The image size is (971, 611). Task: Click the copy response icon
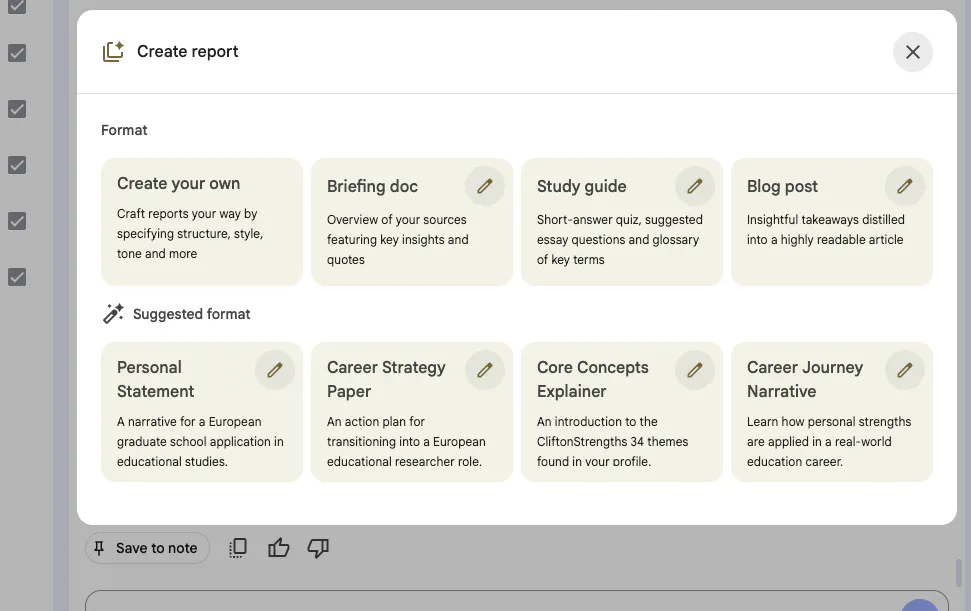(237, 548)
